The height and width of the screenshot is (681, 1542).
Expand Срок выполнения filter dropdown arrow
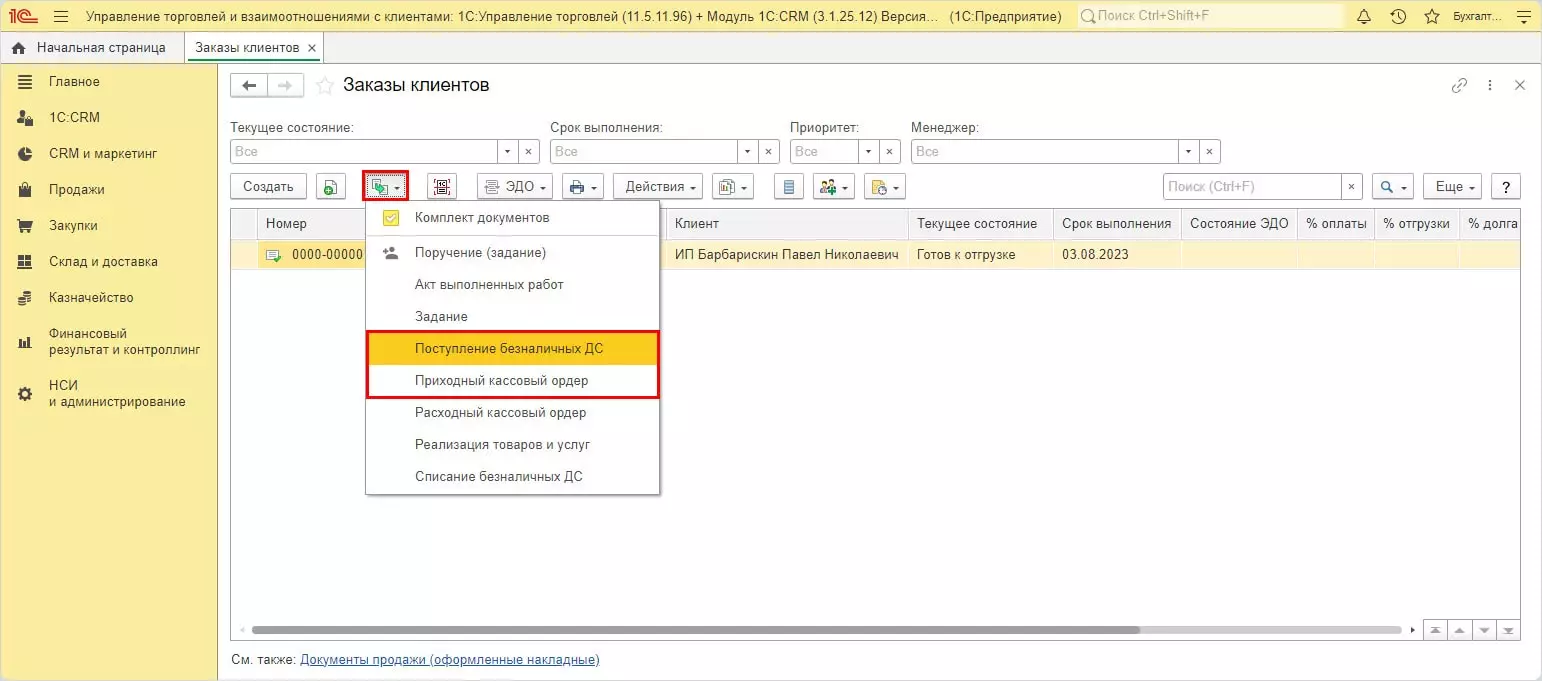tap(749, 152)
